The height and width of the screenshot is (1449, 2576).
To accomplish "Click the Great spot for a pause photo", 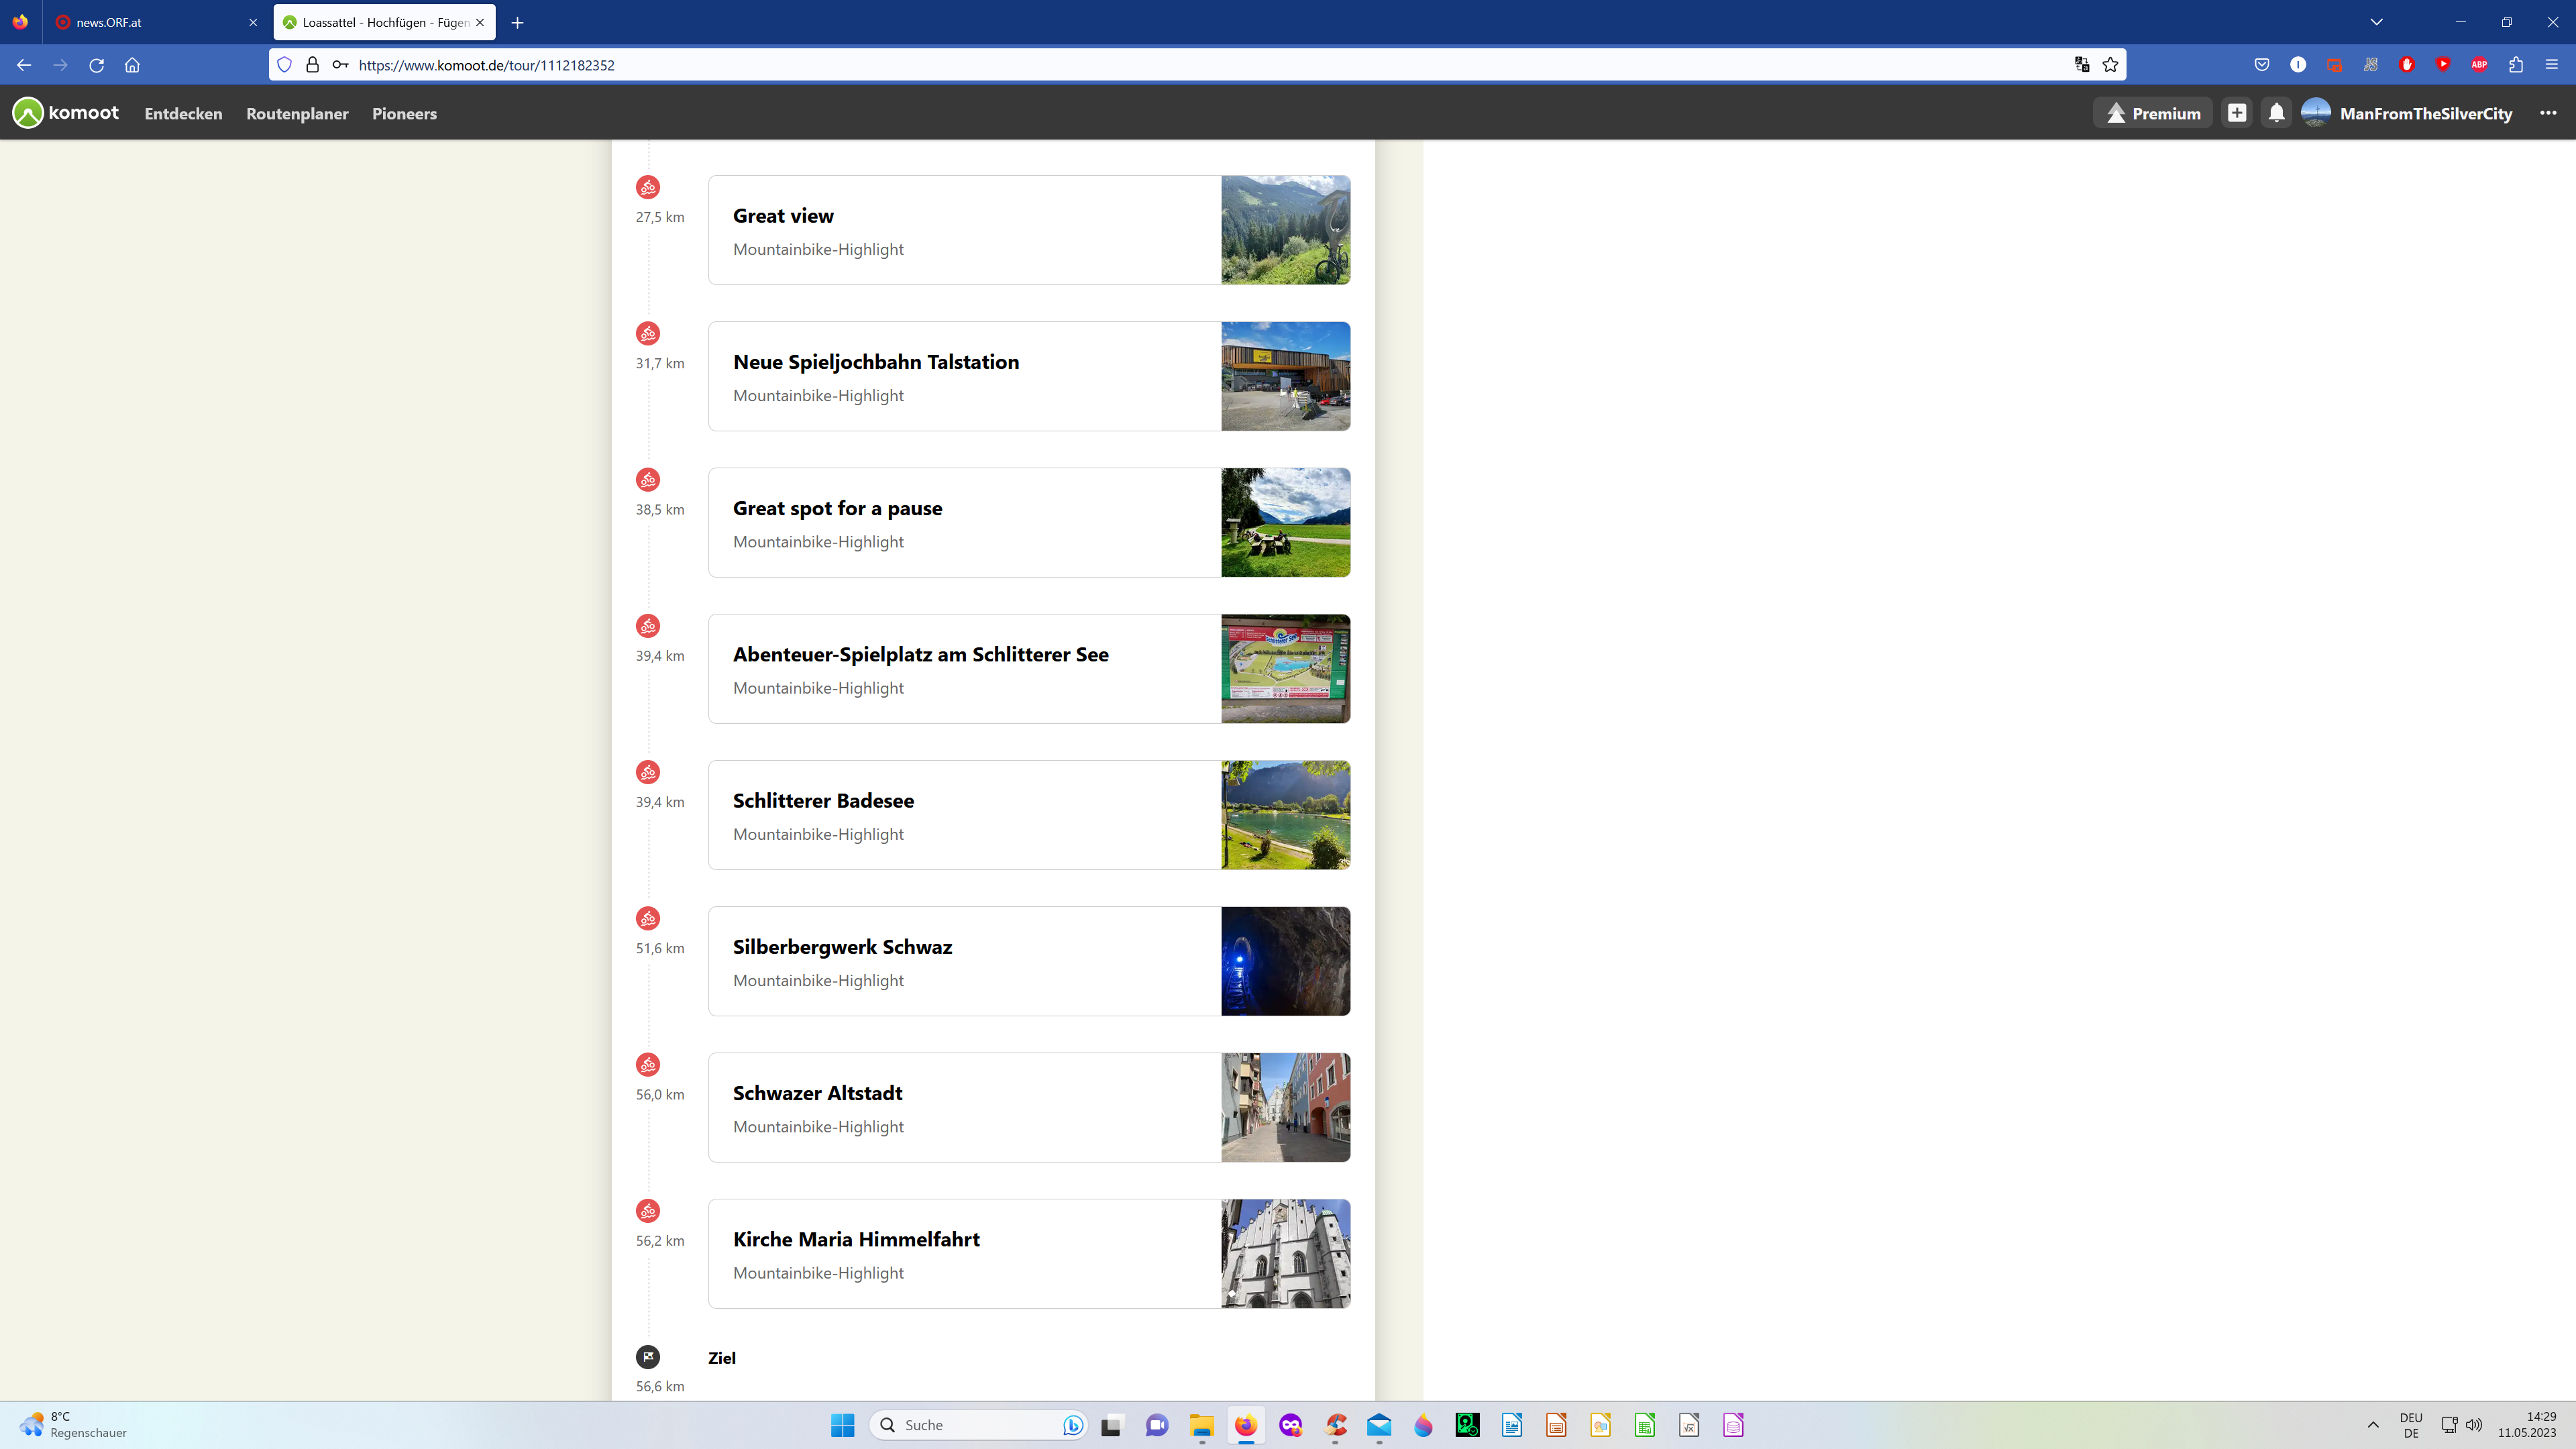I will coord(1285,522).
